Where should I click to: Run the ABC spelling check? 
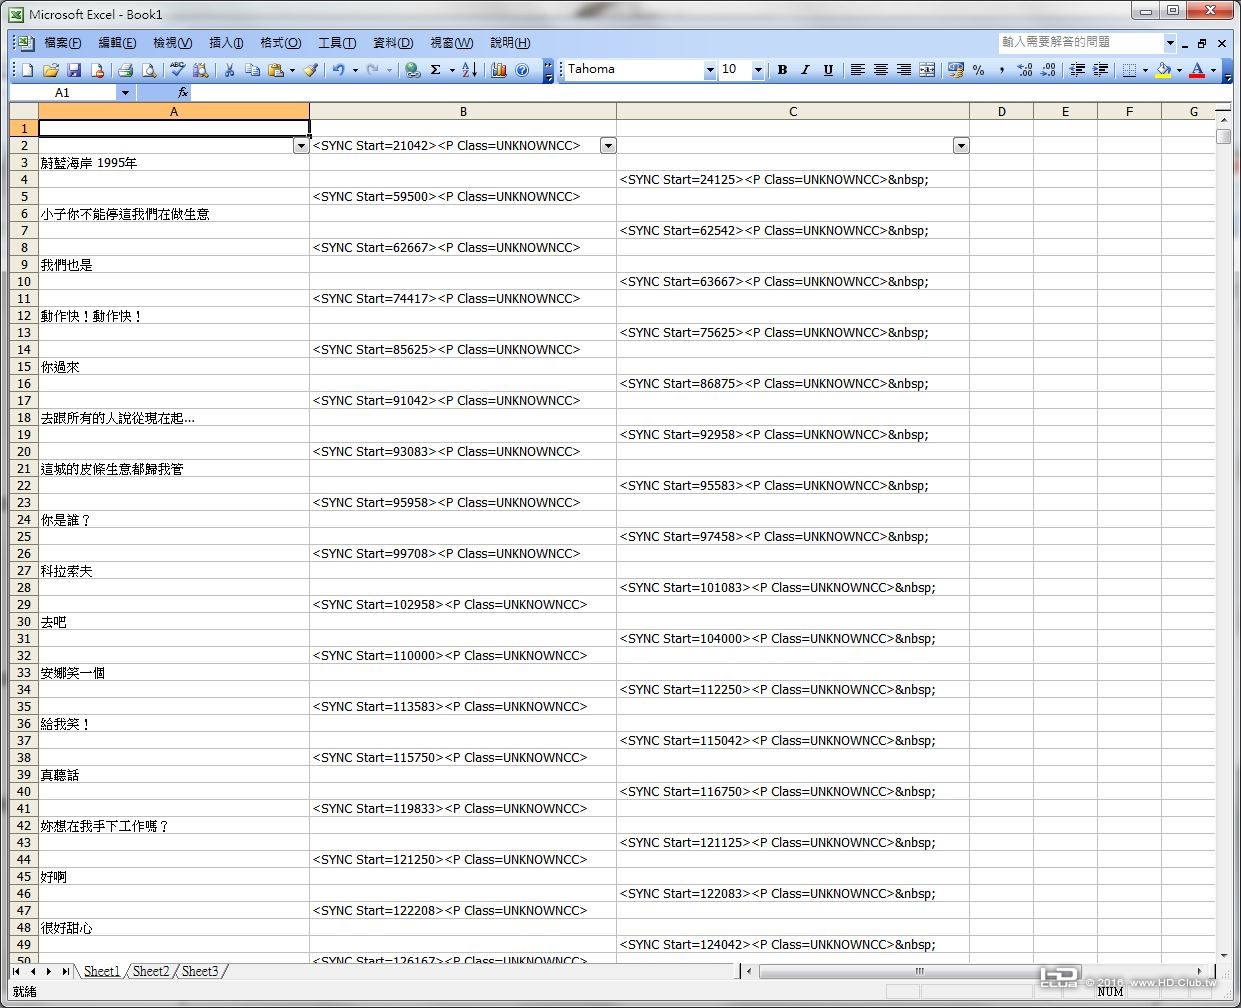[177, 70]
